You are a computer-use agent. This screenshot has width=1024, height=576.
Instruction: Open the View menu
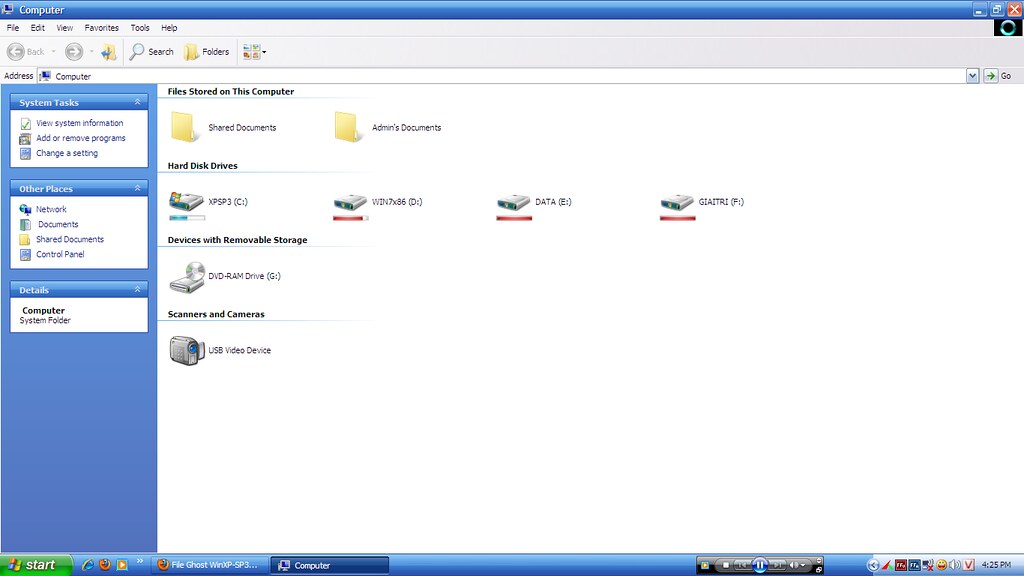point(65,28)
